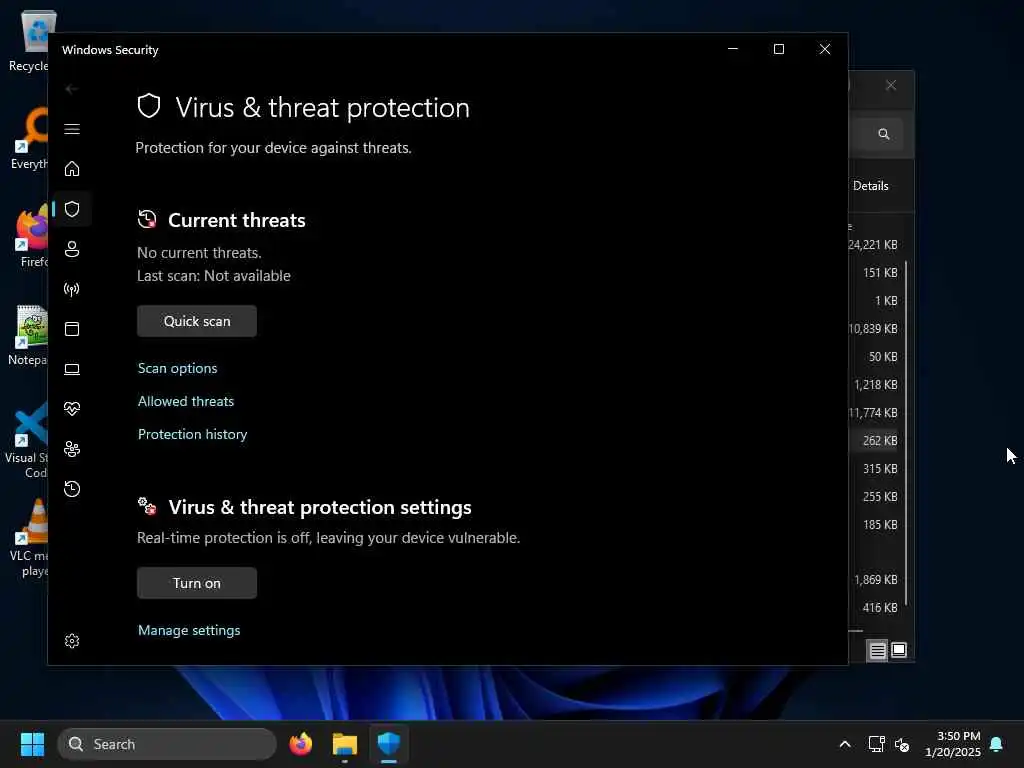This screenshot has height=768, width=1024.
Task: Switch File Explorer to details list view
Action: (x=877, y=650)
